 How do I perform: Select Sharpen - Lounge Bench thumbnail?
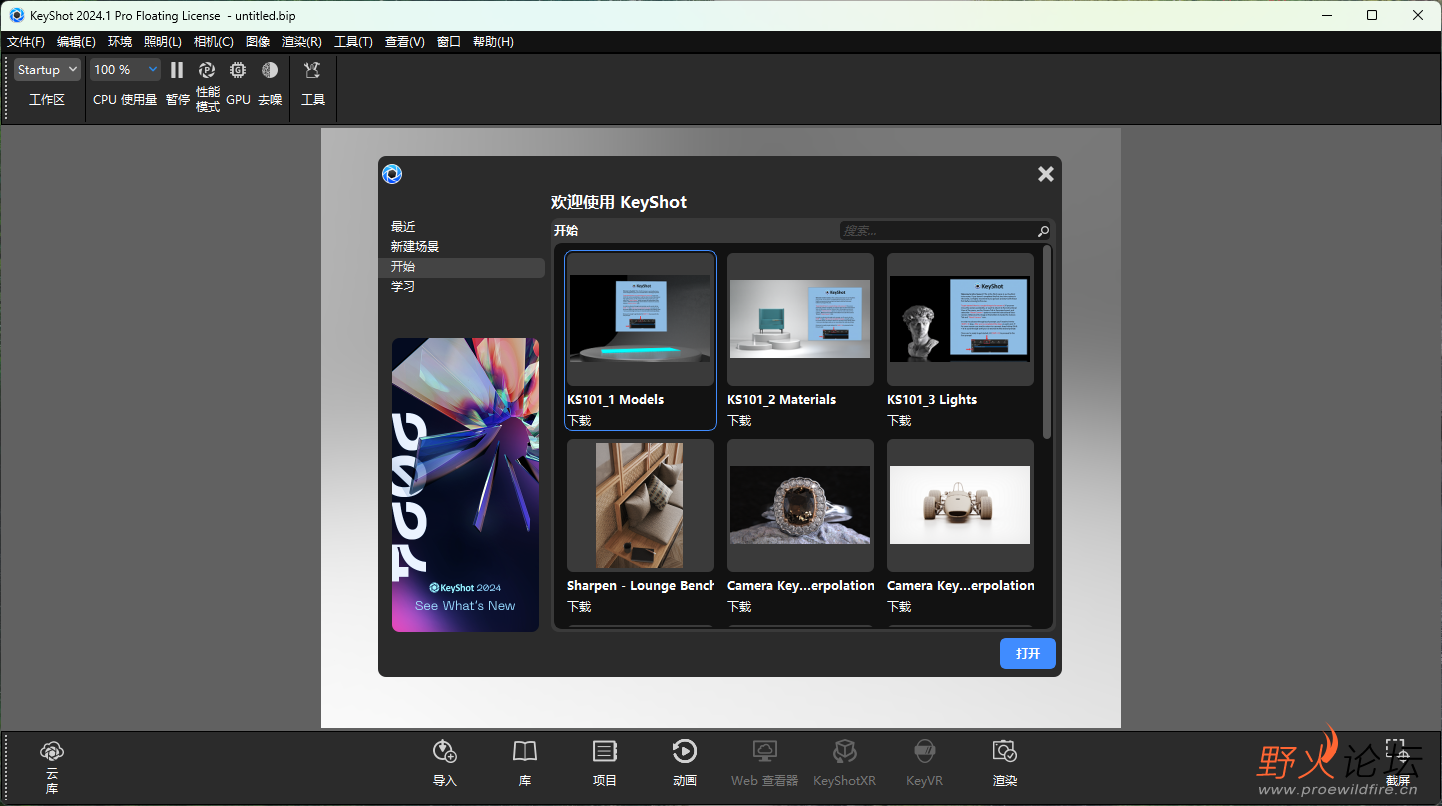click(640, 506)
